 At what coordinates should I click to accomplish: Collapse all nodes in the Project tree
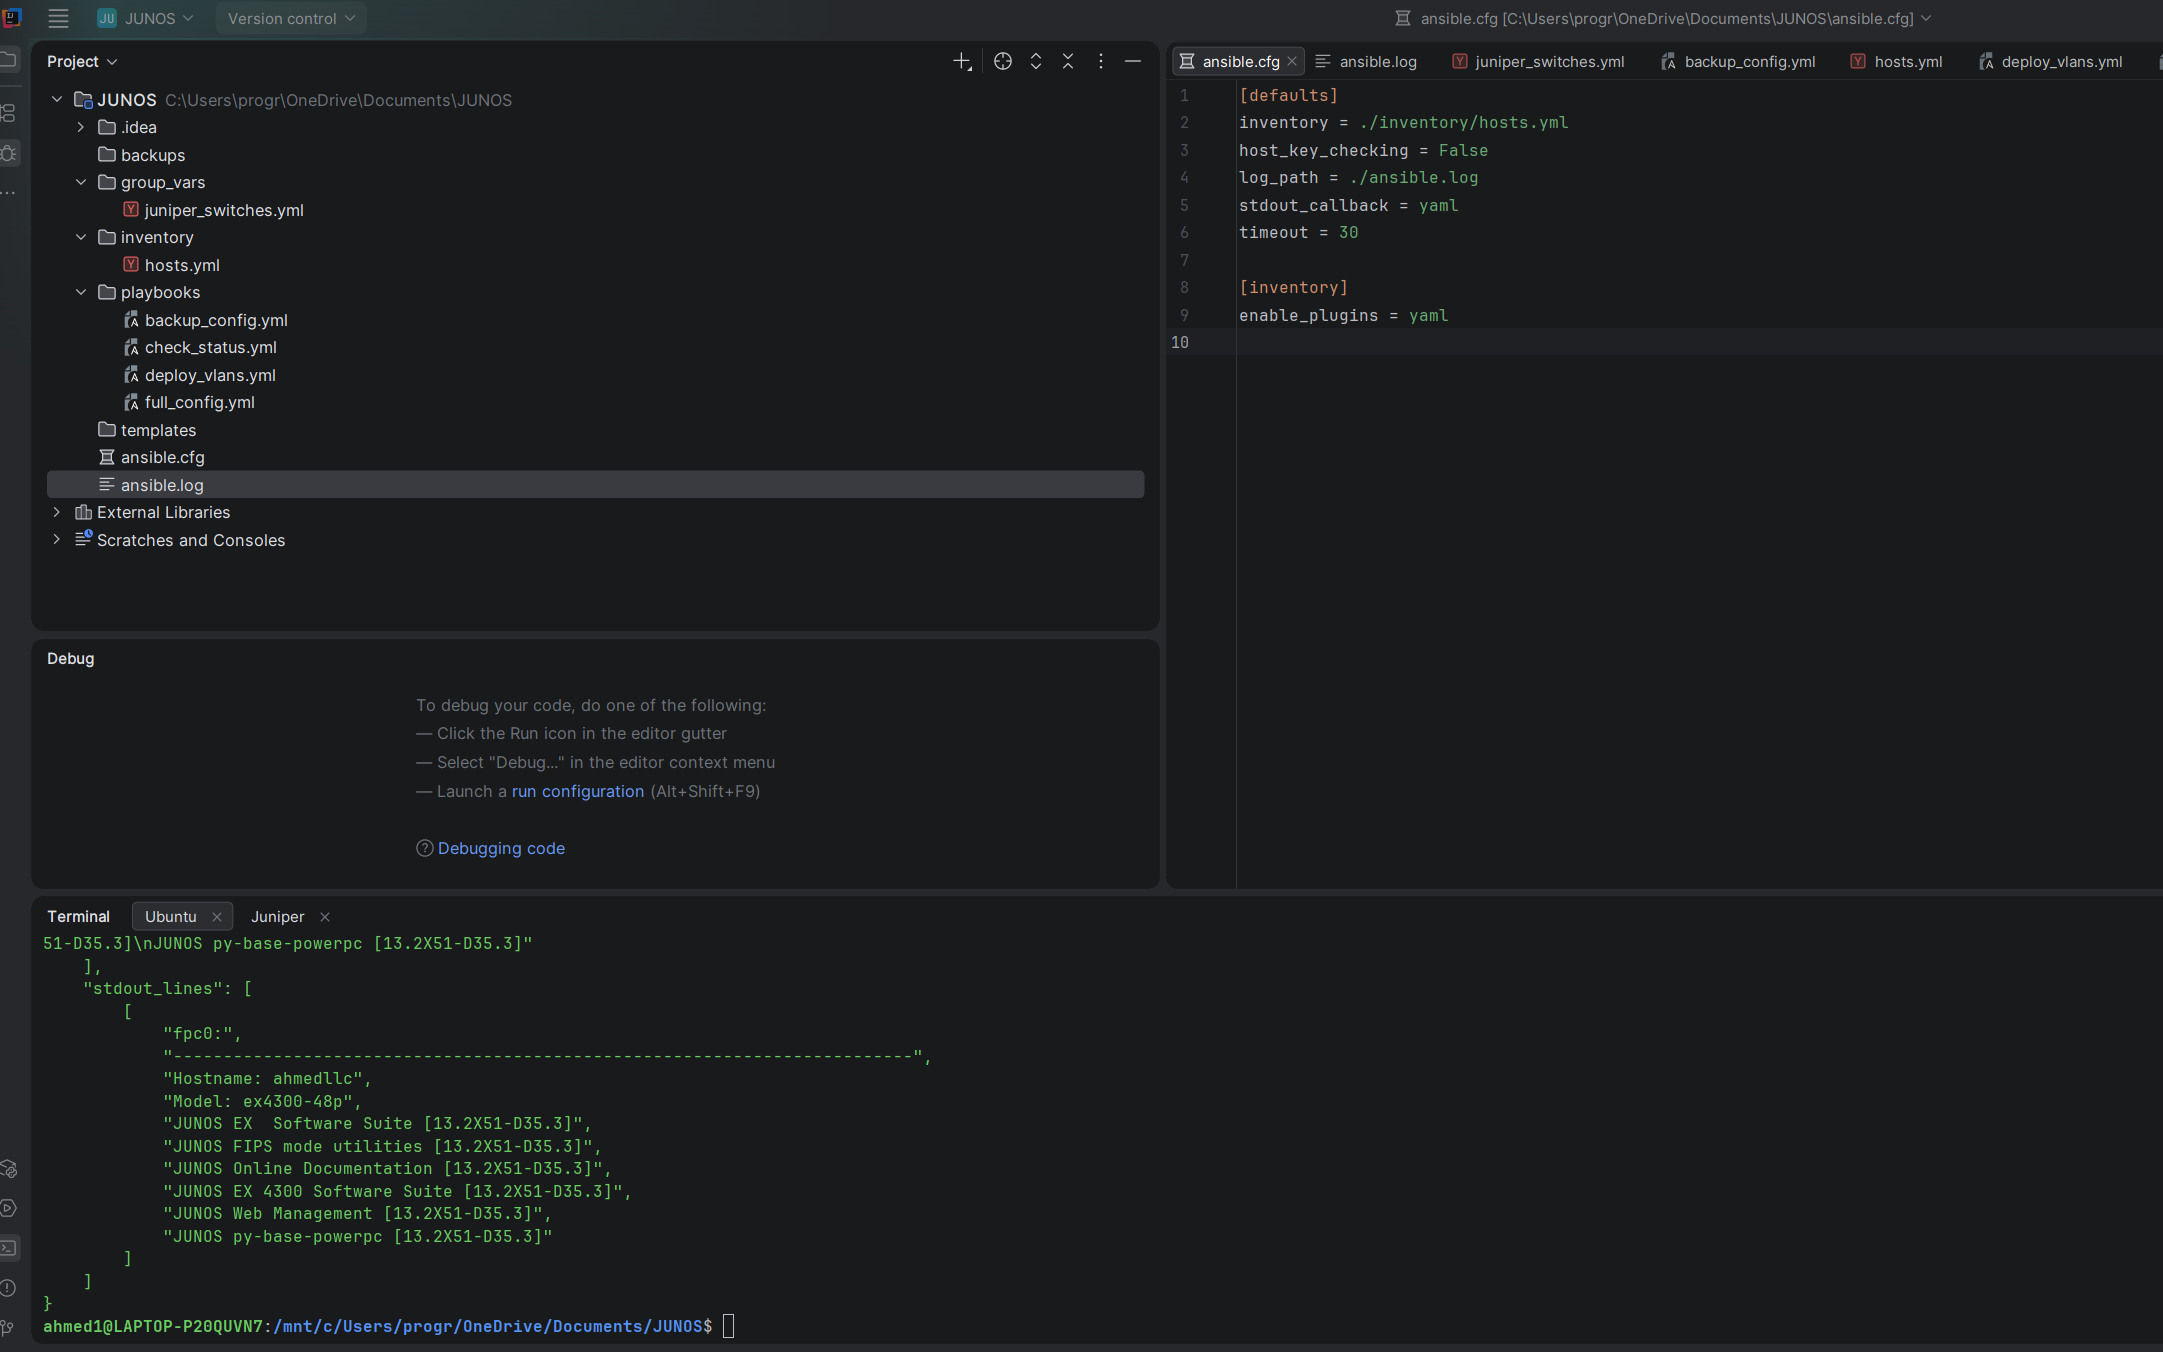point(1068,61)
